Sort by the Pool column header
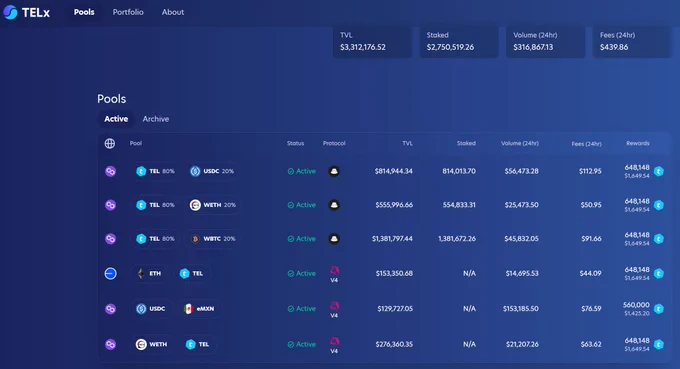The height and width of the screenshot is (369, 680). (x=135, y=143)
